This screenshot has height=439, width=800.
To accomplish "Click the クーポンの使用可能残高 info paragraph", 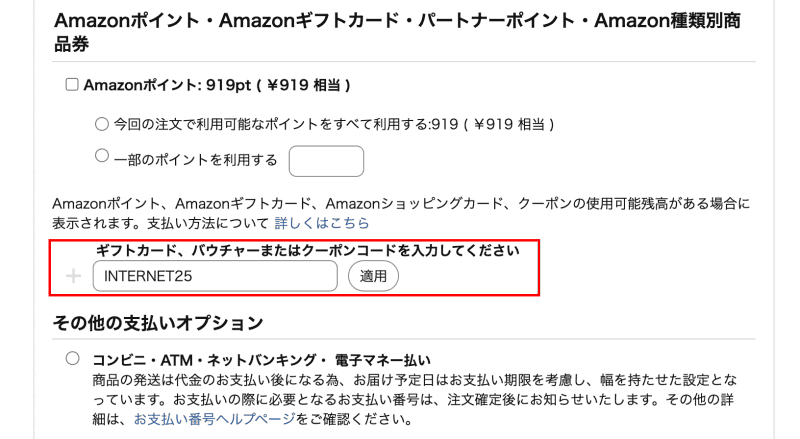I will coord(400,203).
